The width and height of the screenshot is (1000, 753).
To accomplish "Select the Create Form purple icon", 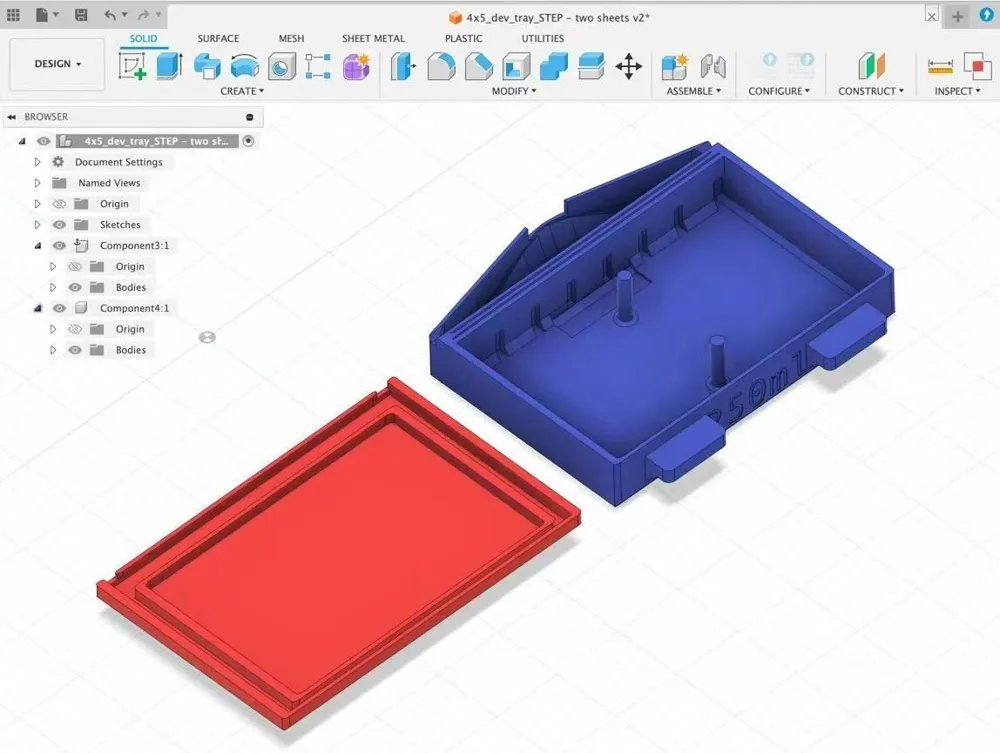I will (357, 66).
